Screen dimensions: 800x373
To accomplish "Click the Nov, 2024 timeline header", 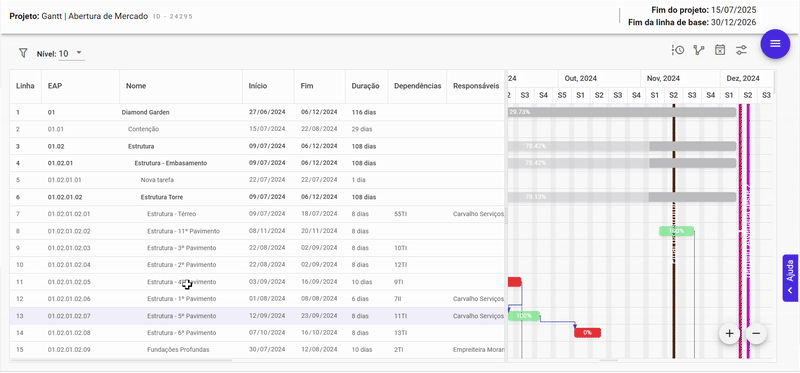I will click(681, 79).
